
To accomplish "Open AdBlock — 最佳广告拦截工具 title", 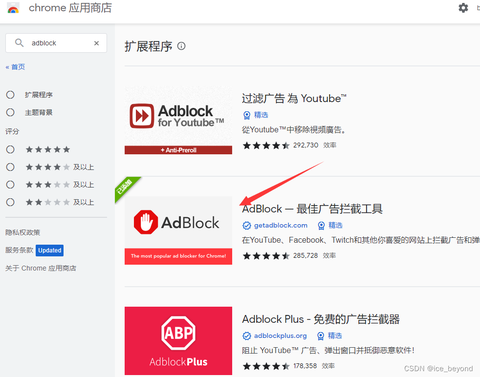I will click(x=312, y=209).
